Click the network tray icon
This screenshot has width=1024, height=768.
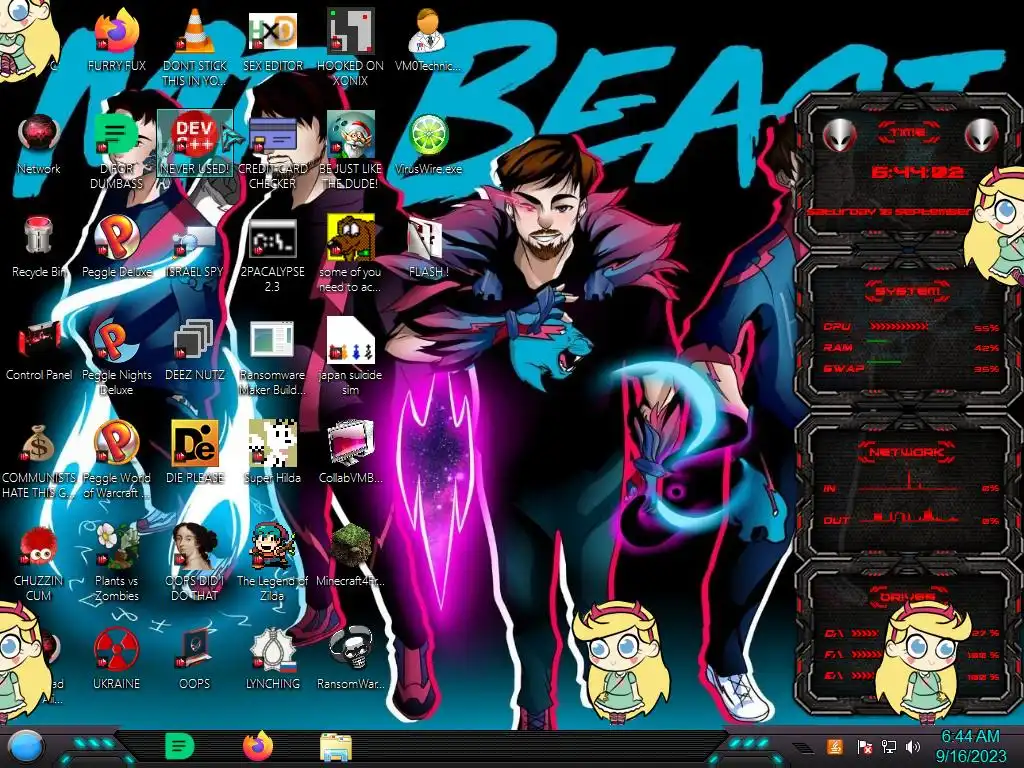tap(888, 746)
